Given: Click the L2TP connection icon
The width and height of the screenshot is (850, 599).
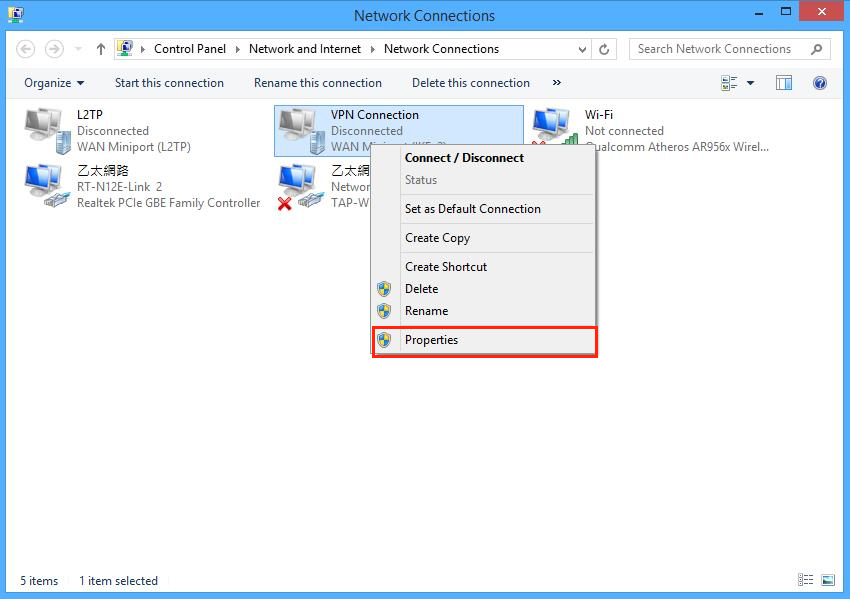Looking at the screenshot, I should coord(45,130).
